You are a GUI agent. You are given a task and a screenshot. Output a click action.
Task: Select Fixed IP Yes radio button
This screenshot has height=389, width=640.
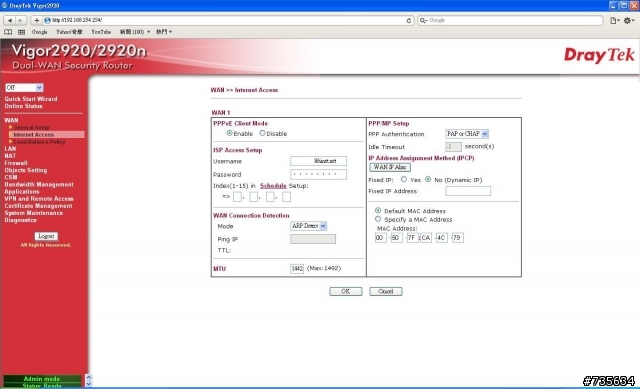click(x=404, y=179)
